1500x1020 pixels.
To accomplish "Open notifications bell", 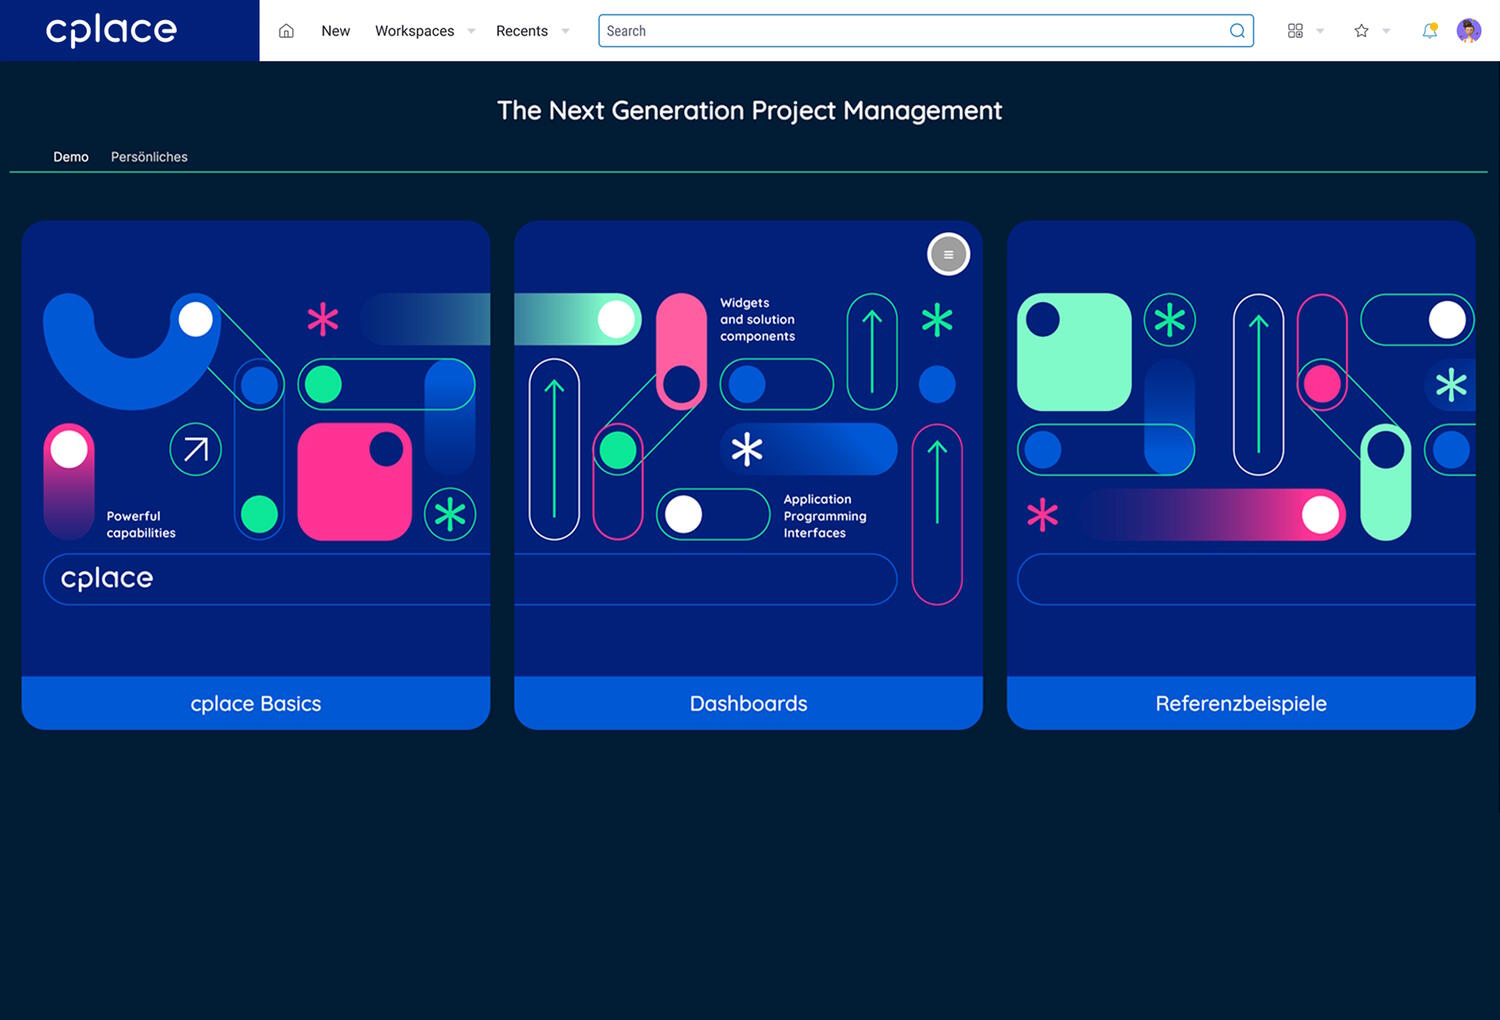I will (1430, 31).
